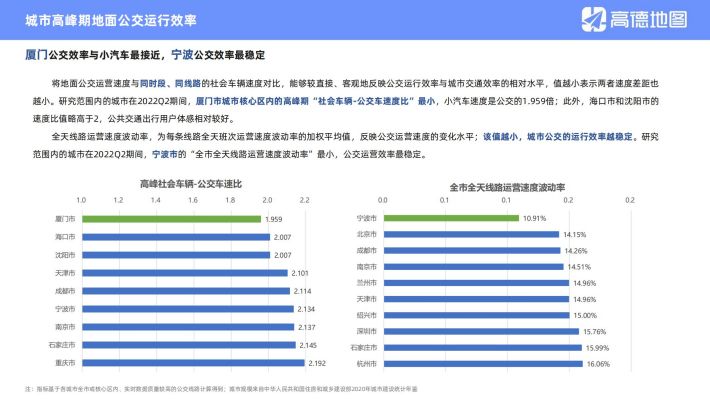Click the 重庆市 bar in speed ratio chart
This screenshot has width=710, height=399.
[x=193, y=363]
